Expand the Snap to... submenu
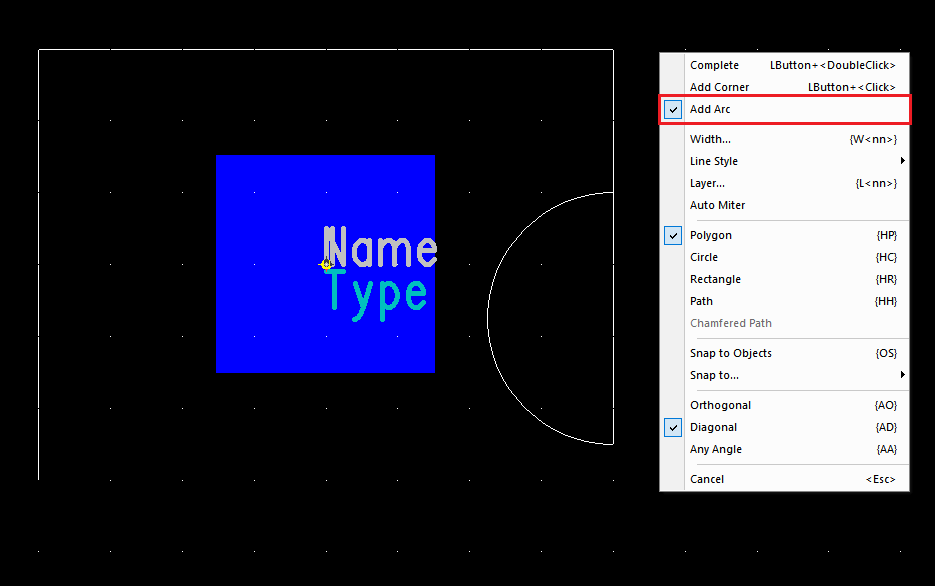Viewport: 935px width, 586px height. [x=714, y=375]
